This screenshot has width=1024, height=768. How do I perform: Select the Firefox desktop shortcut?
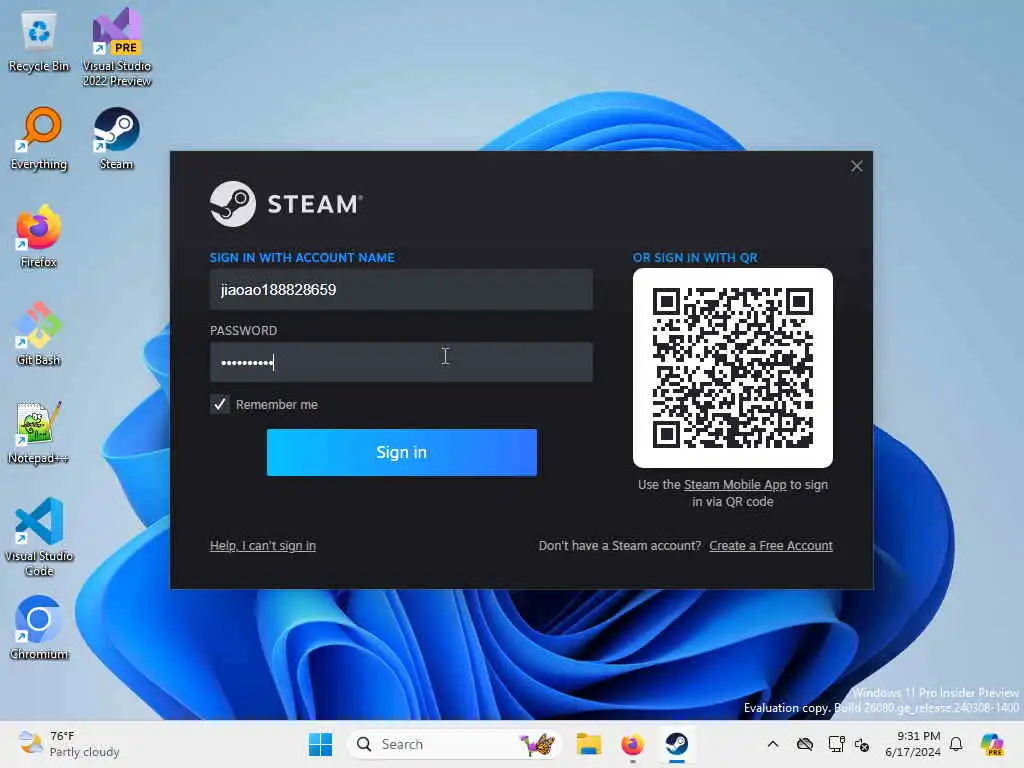coord(39,237)
